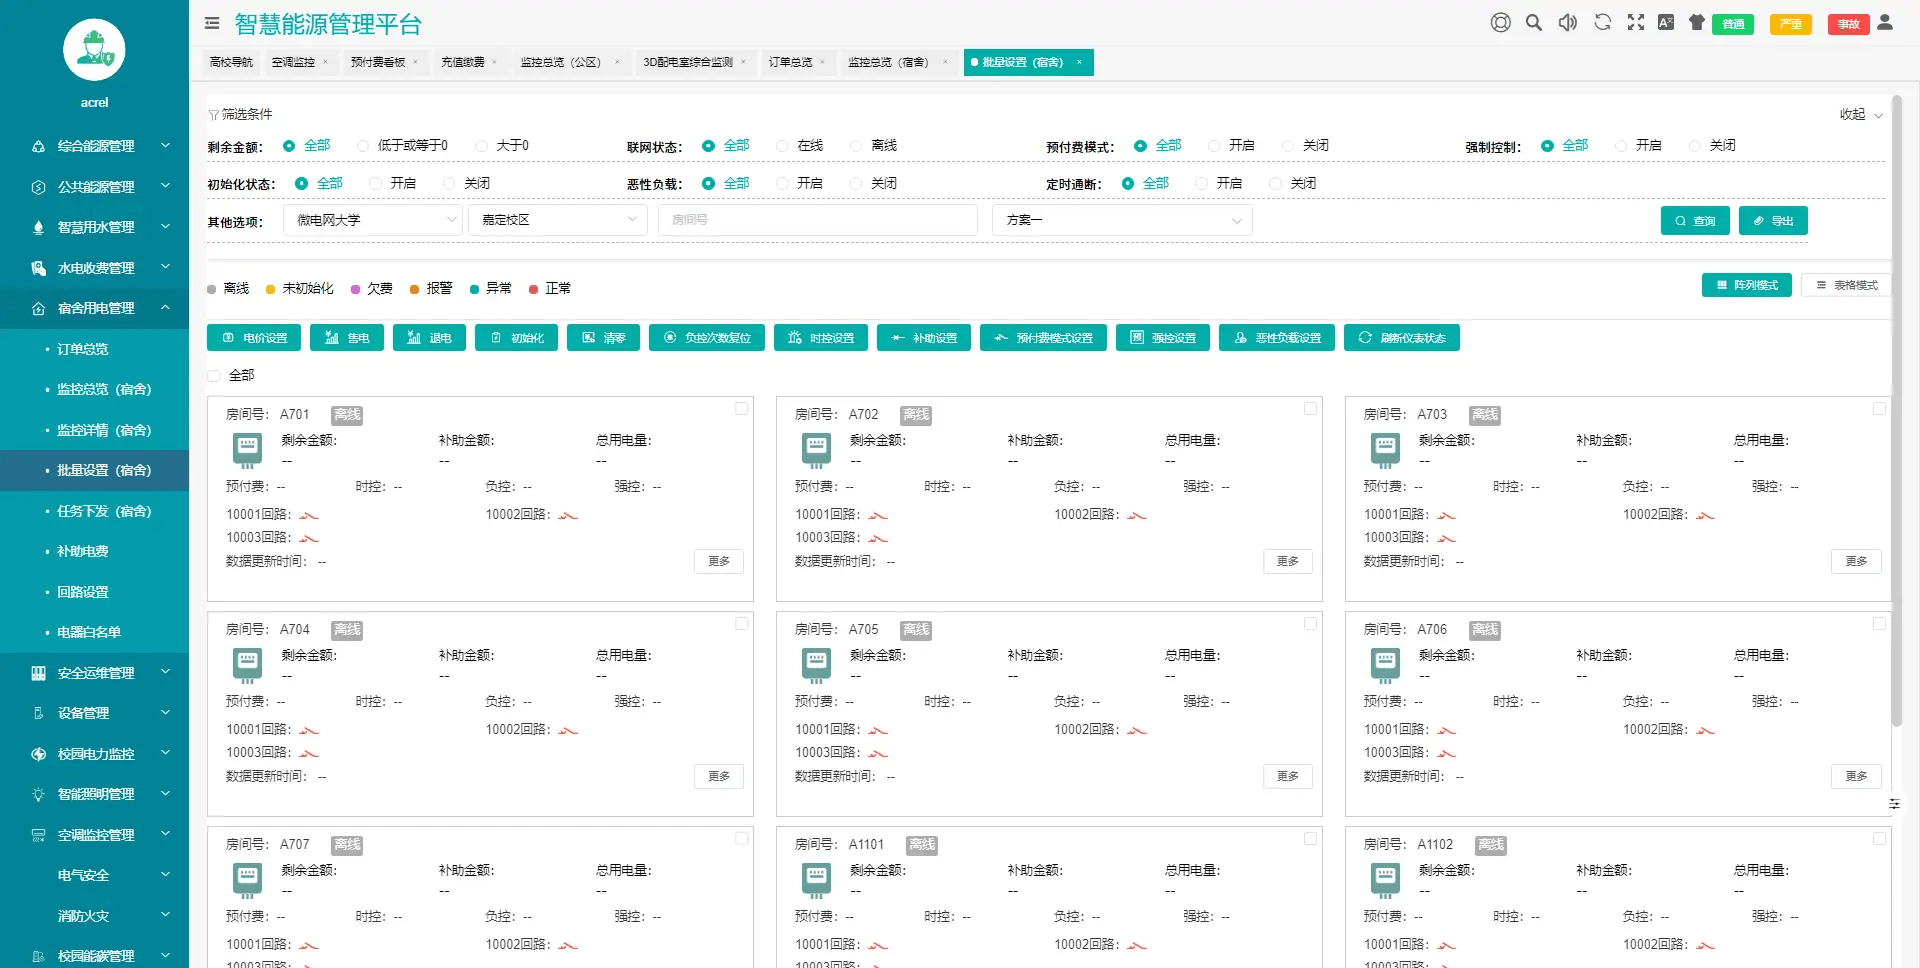Click the header refresh arrows icon

click(1602, 23)
